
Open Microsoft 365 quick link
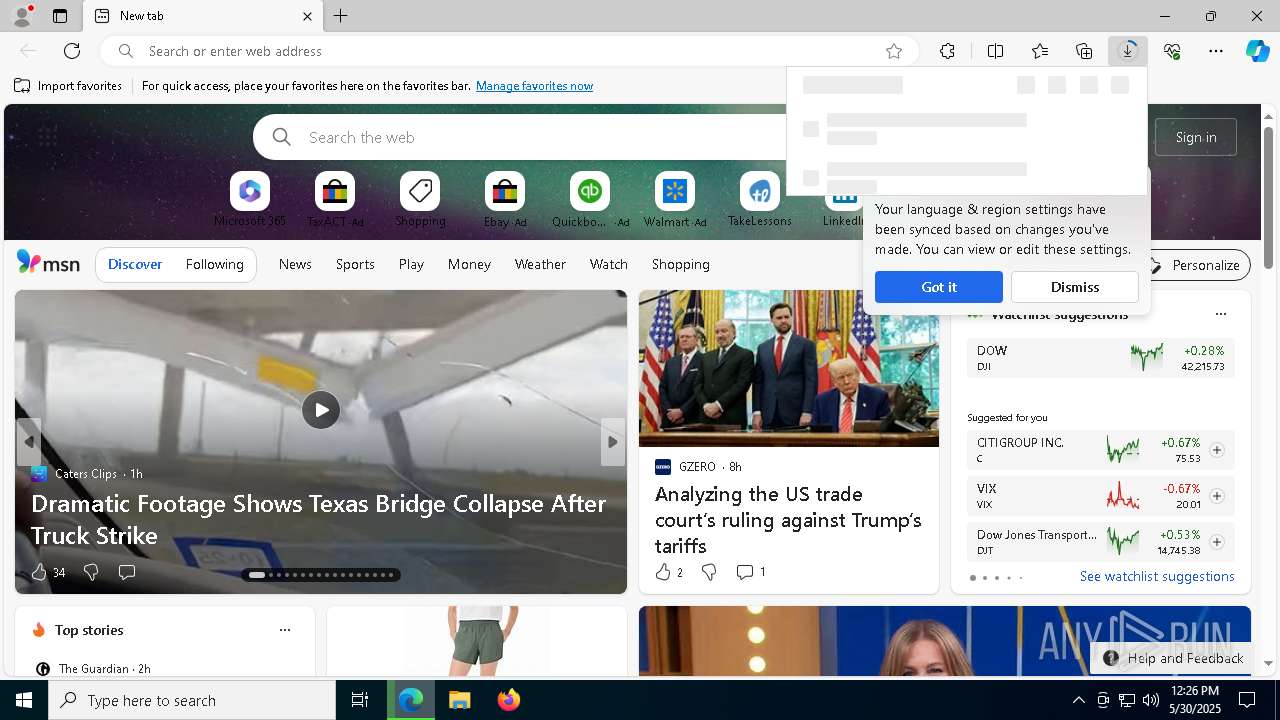250,200
